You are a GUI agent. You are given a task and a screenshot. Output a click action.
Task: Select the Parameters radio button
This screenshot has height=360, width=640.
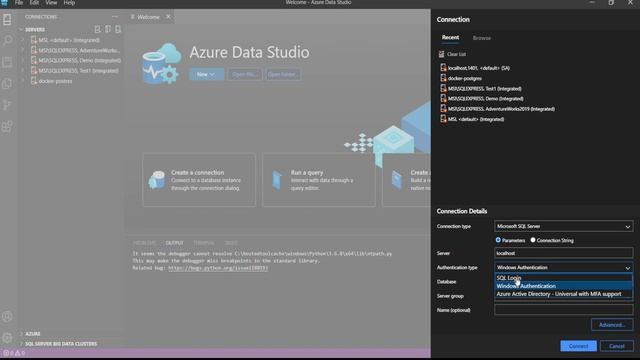point(498,240)
